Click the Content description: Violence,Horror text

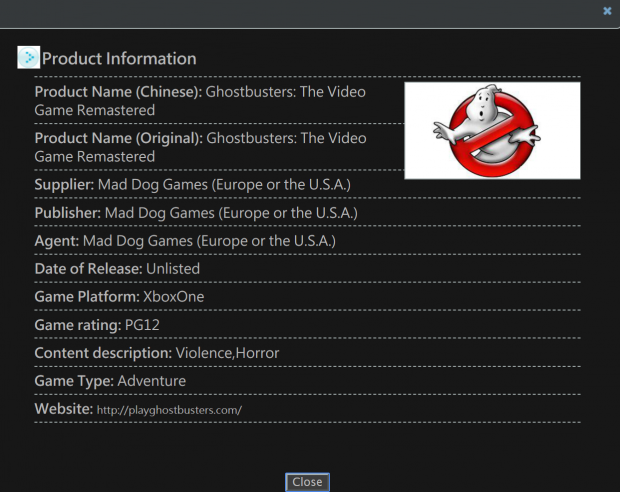pos(157,353)
